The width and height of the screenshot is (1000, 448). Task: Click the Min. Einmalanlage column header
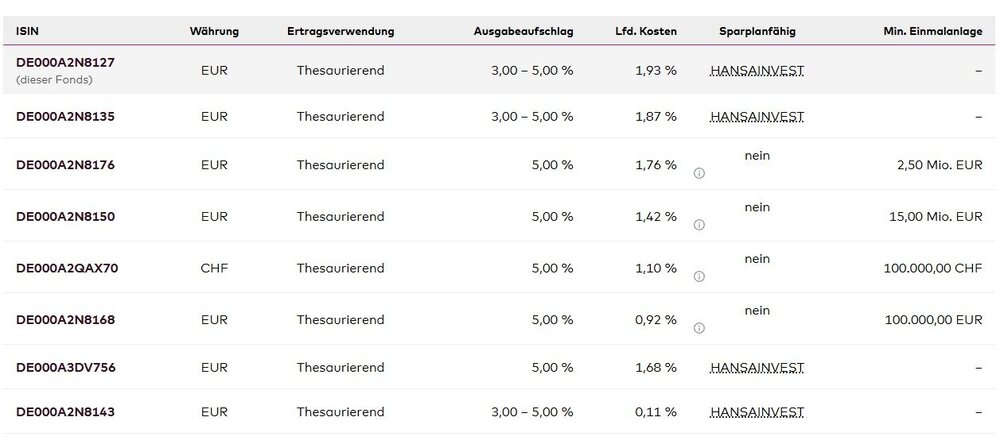click(932, 31)
